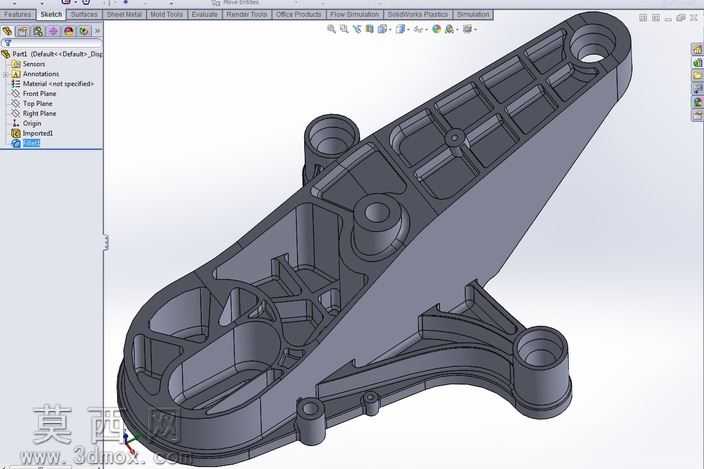
Task: Open the File Explorer task pane tab
Action: click(697, 76)
